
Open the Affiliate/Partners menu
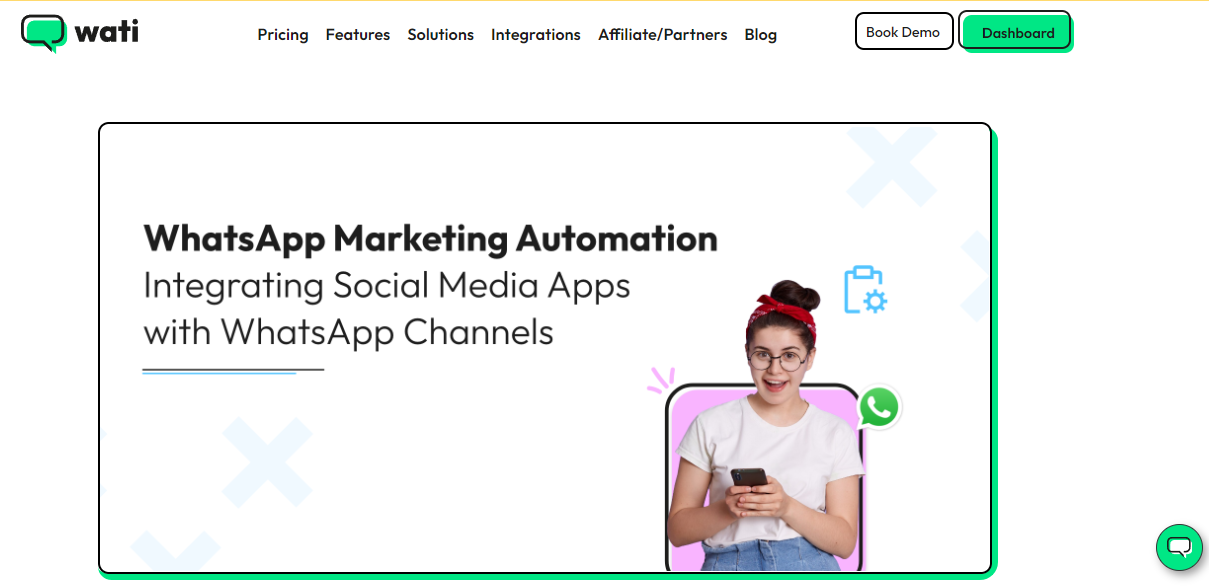pos(663,35)
